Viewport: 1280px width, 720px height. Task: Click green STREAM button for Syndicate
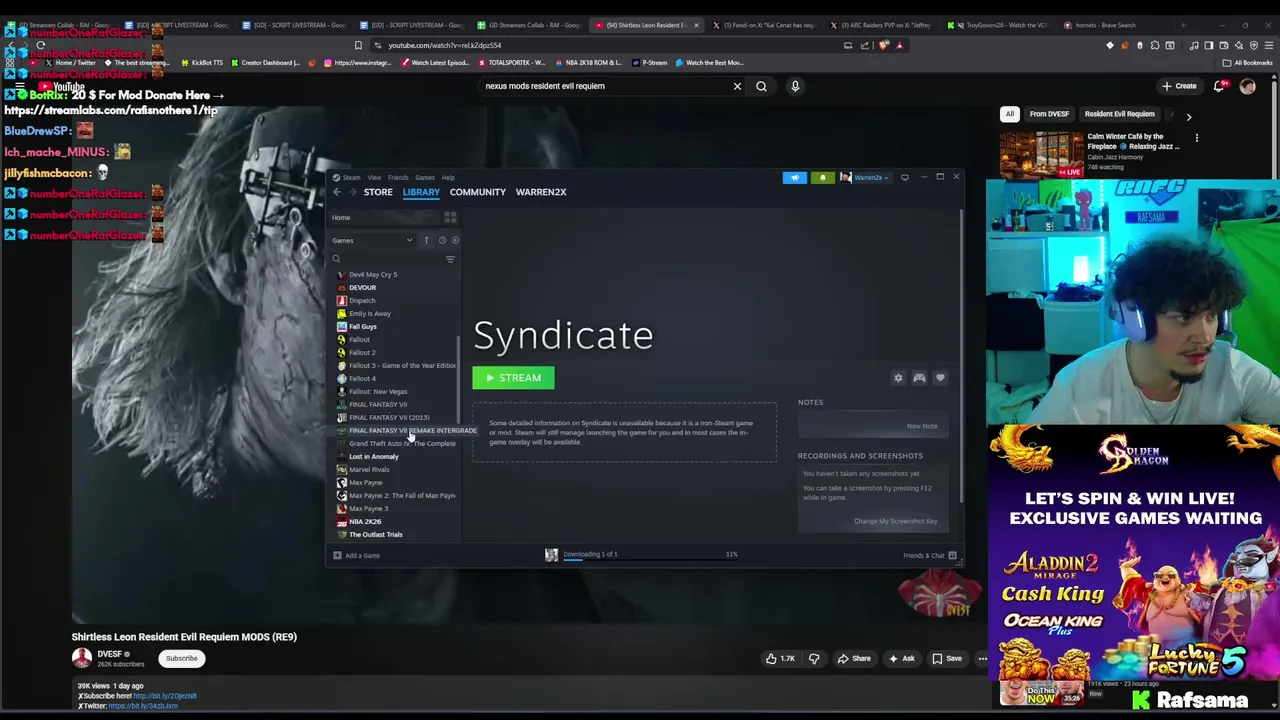coord(513,378)
